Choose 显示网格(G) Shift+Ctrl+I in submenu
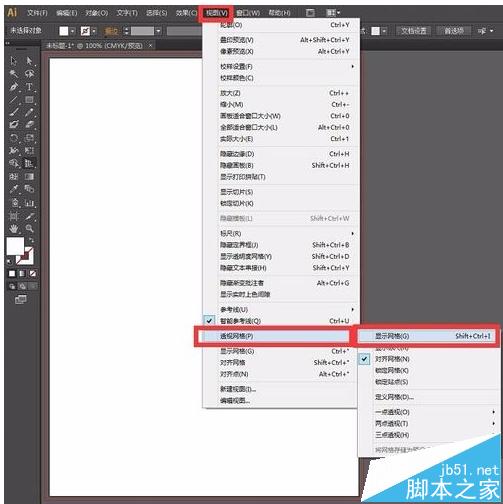 tap(428, 336)
